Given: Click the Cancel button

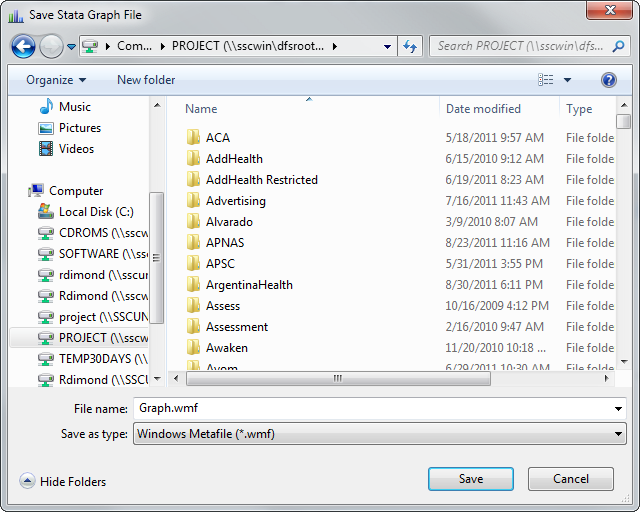Looking at the screenshot, I should [571, 479].
